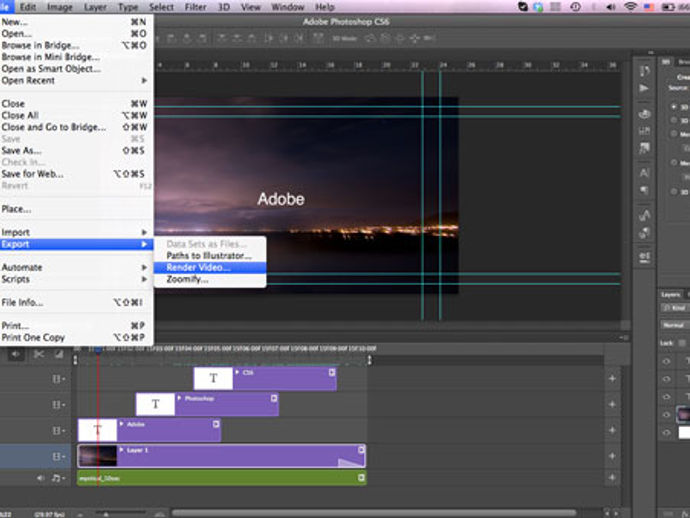
Task: Open the macOS volume menu icon
Action: coord(611,7)
